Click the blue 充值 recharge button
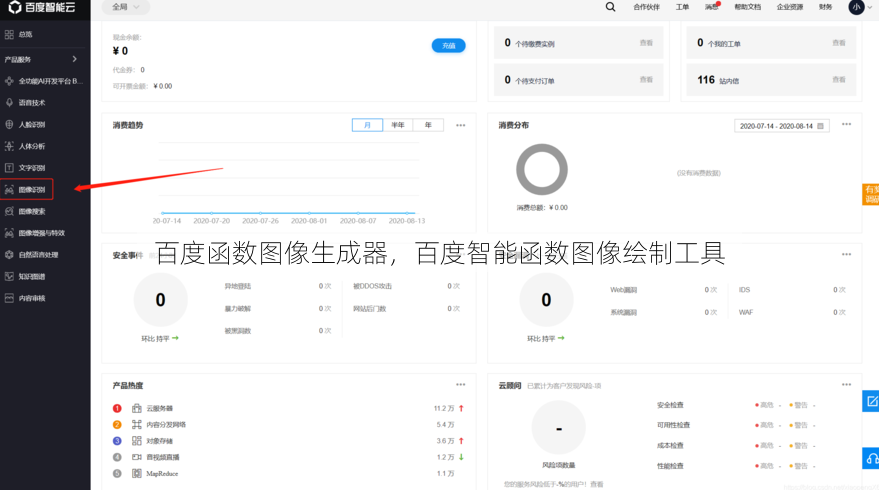879x490 pixels. 448,45
